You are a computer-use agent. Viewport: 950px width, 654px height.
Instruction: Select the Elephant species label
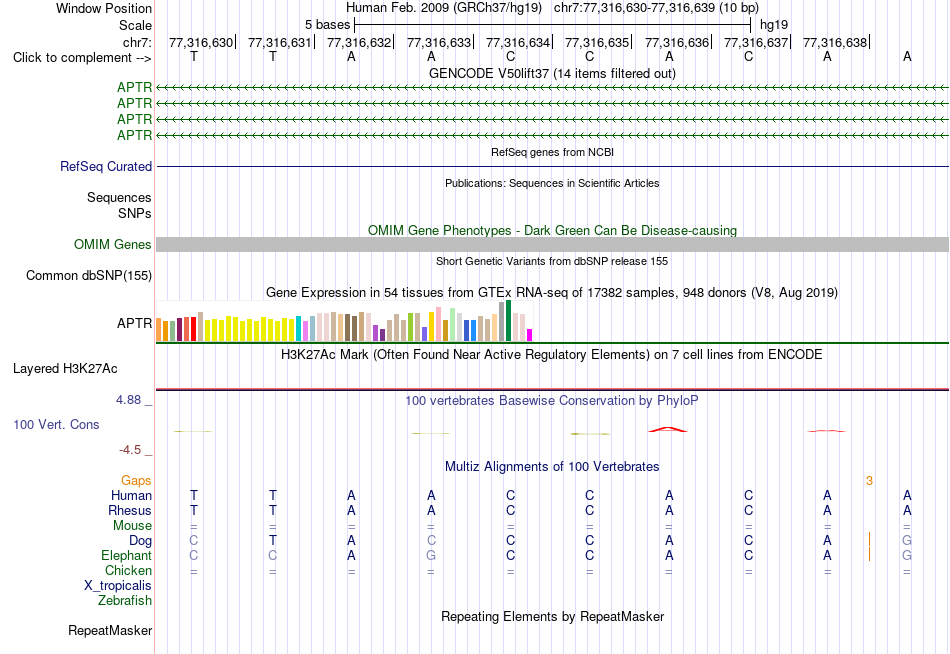pyautogui.click(x=126, y=555)
